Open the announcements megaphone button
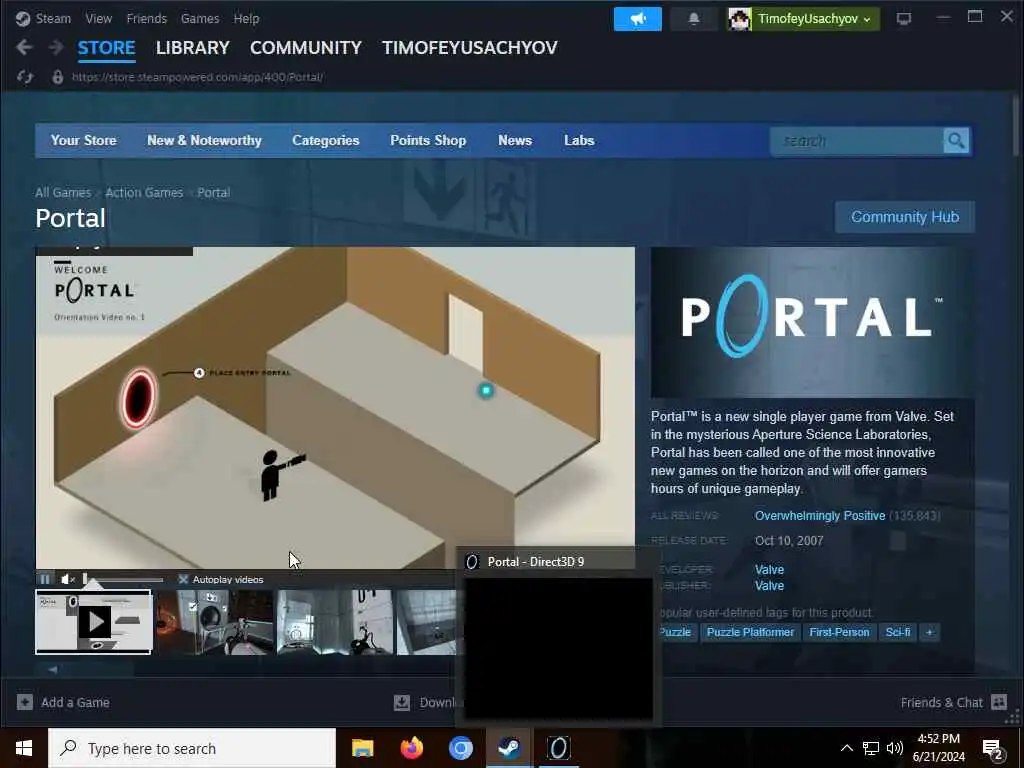 tap(637, 19)
